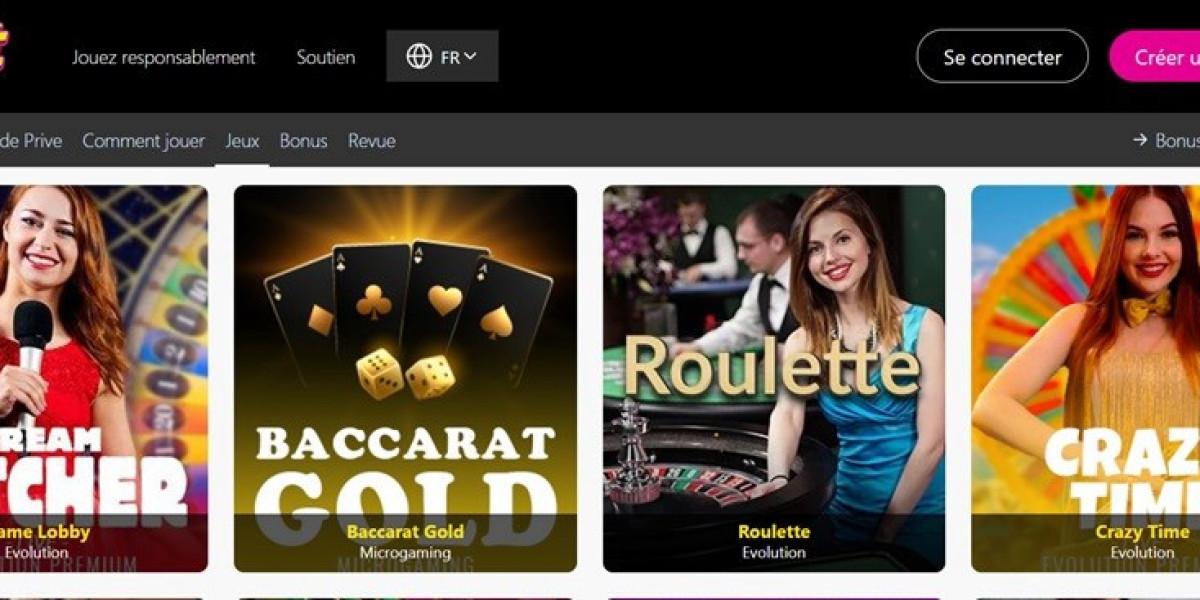Switch to the Comment jouer tab
Screen dimensions: 1200x600
tap(143, 141)
